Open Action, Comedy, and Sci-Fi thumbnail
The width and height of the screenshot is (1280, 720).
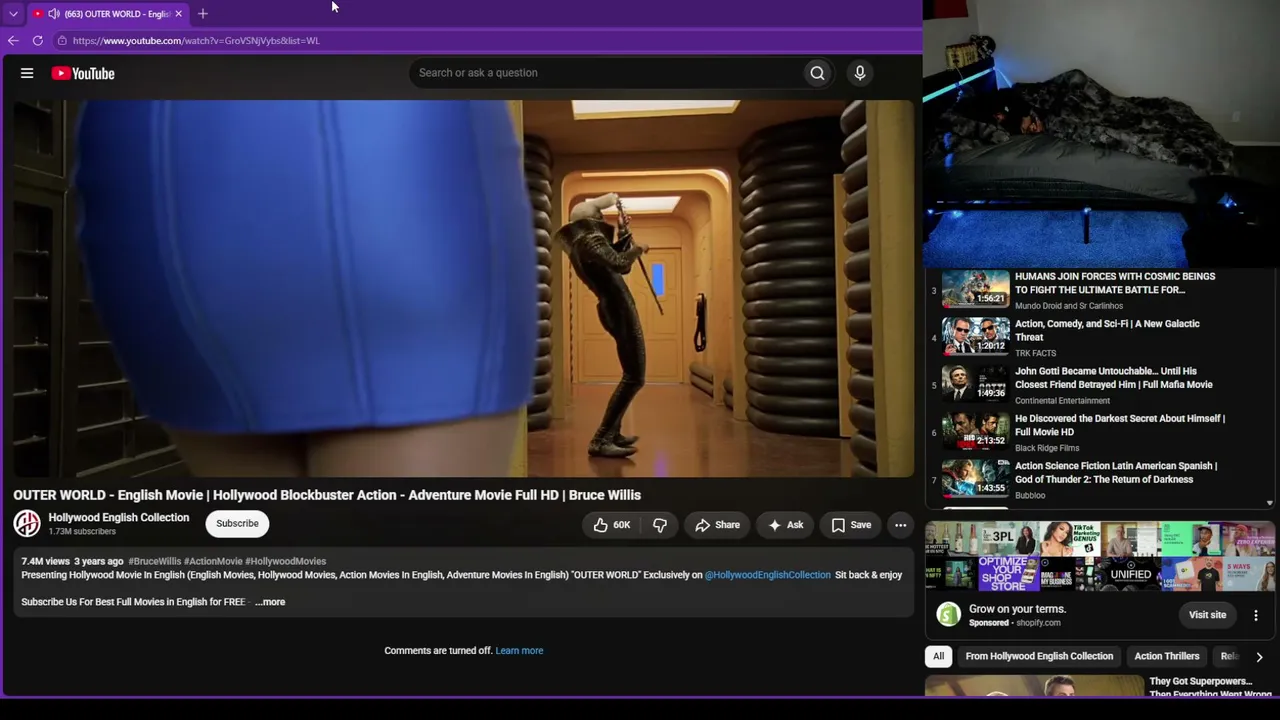976,336
